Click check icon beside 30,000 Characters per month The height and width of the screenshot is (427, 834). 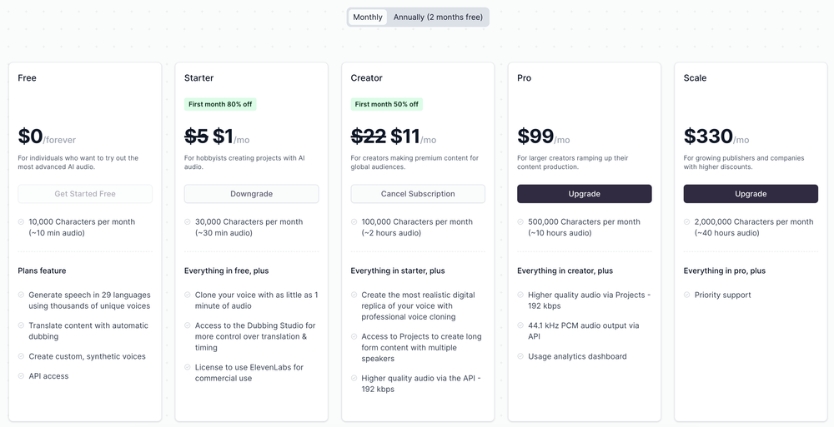point(187,222)
